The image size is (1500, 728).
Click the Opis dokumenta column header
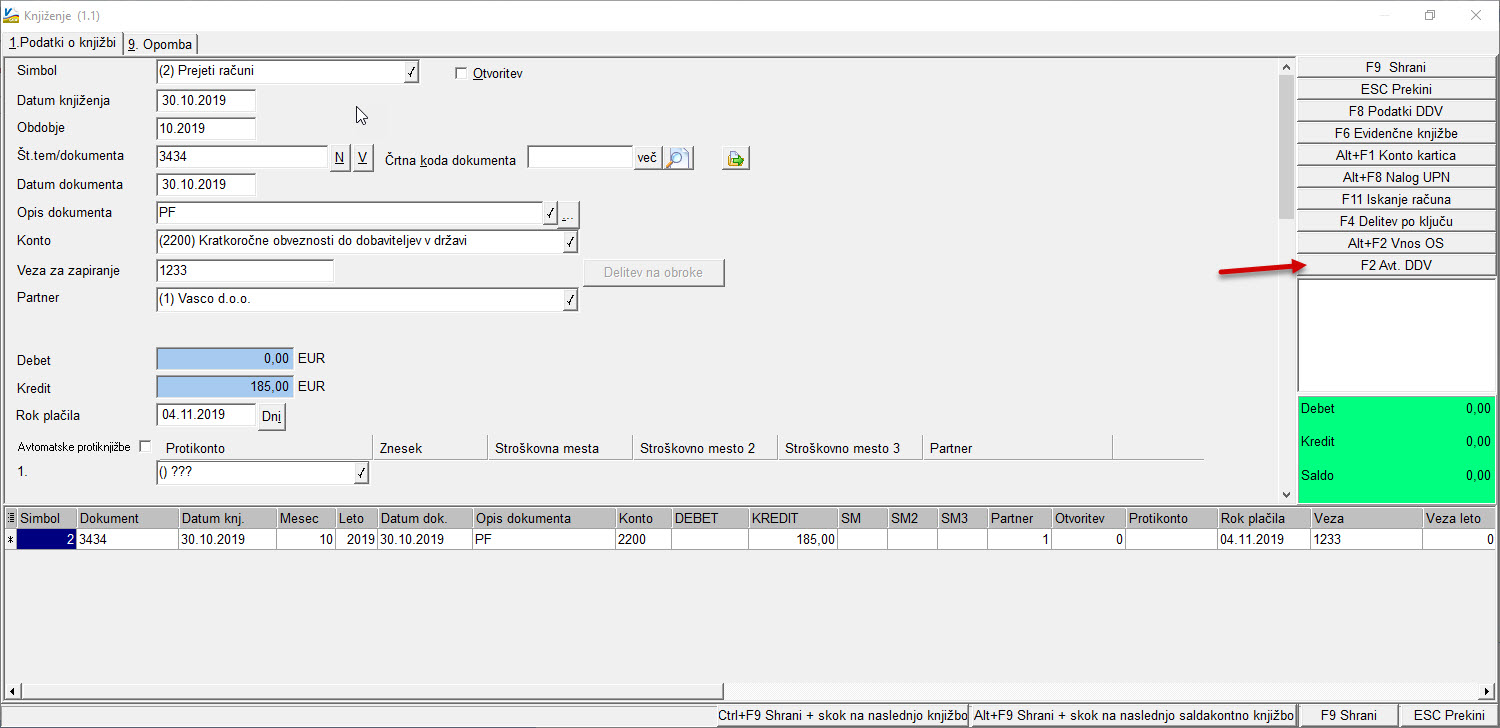544,518
